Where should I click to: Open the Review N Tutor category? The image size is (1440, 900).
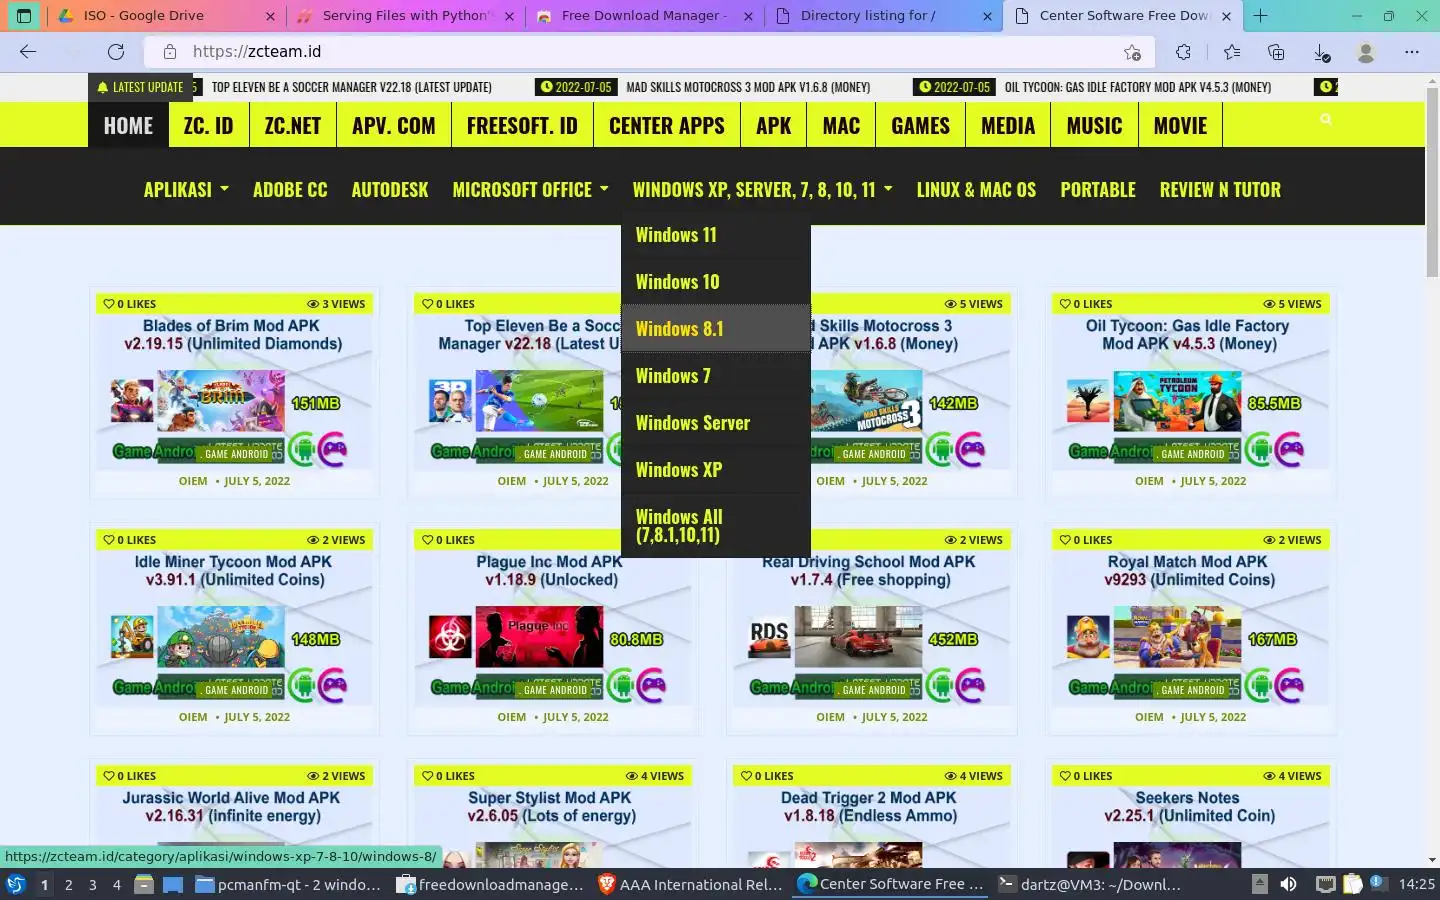point(1220,189)
